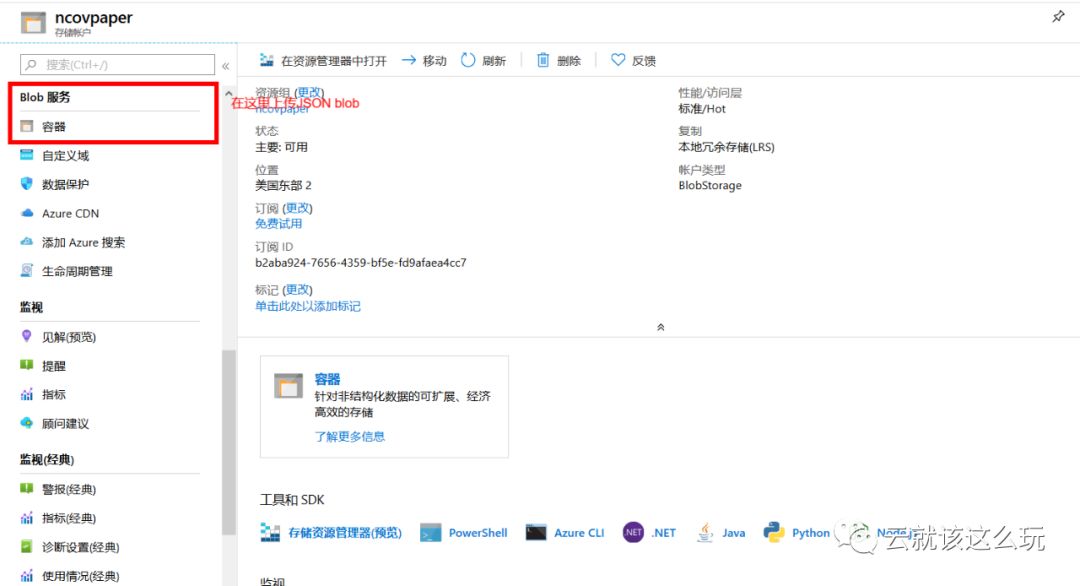
Task: Click the Azure CLI terminal icon
Action: tap(536, 532)
